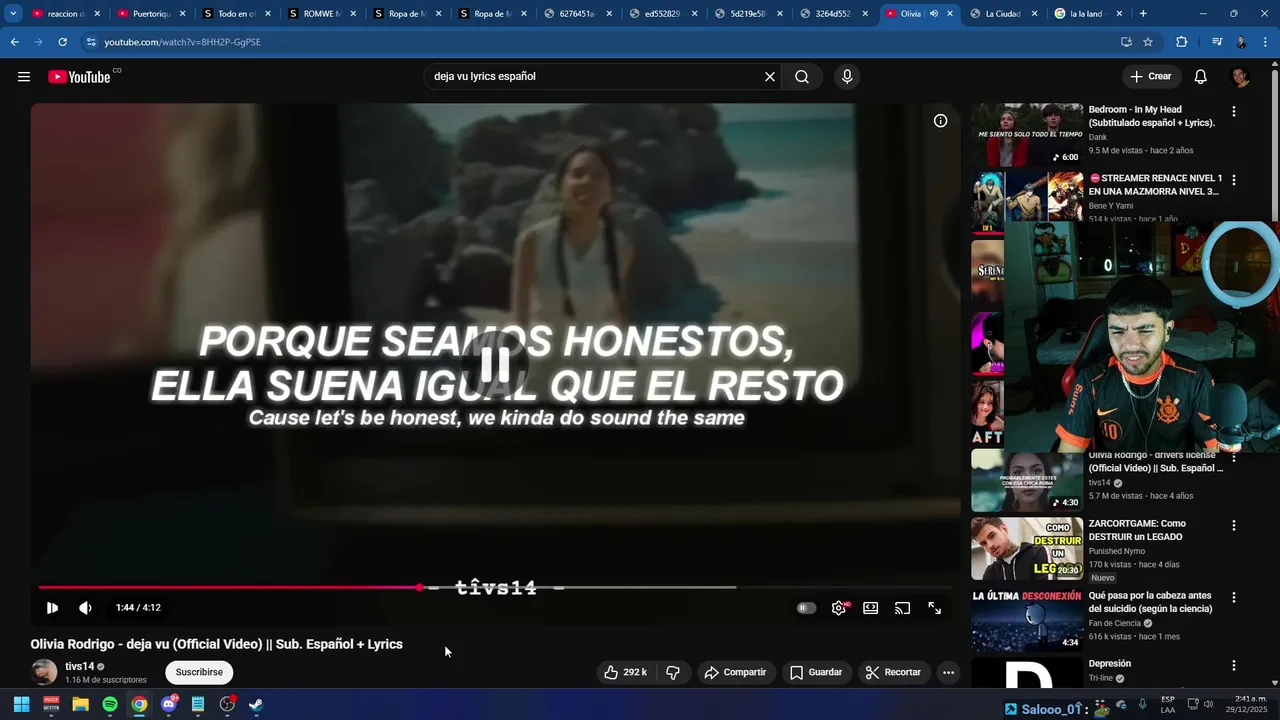
Task: Go back with the browser back arrow
Action: coord(14,42)
